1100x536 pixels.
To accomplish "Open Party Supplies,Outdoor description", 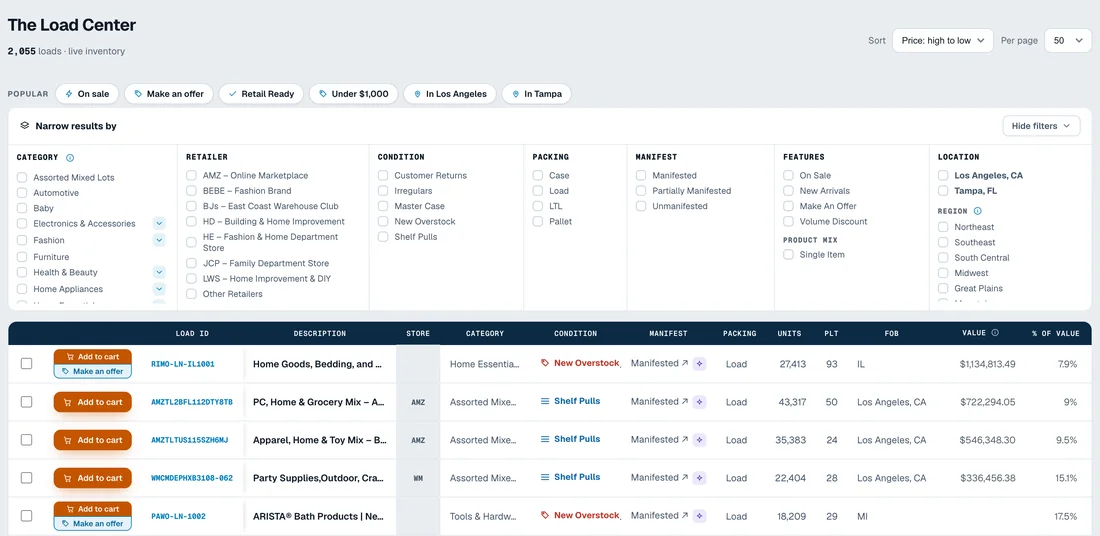I will click(x=318, y=478).
